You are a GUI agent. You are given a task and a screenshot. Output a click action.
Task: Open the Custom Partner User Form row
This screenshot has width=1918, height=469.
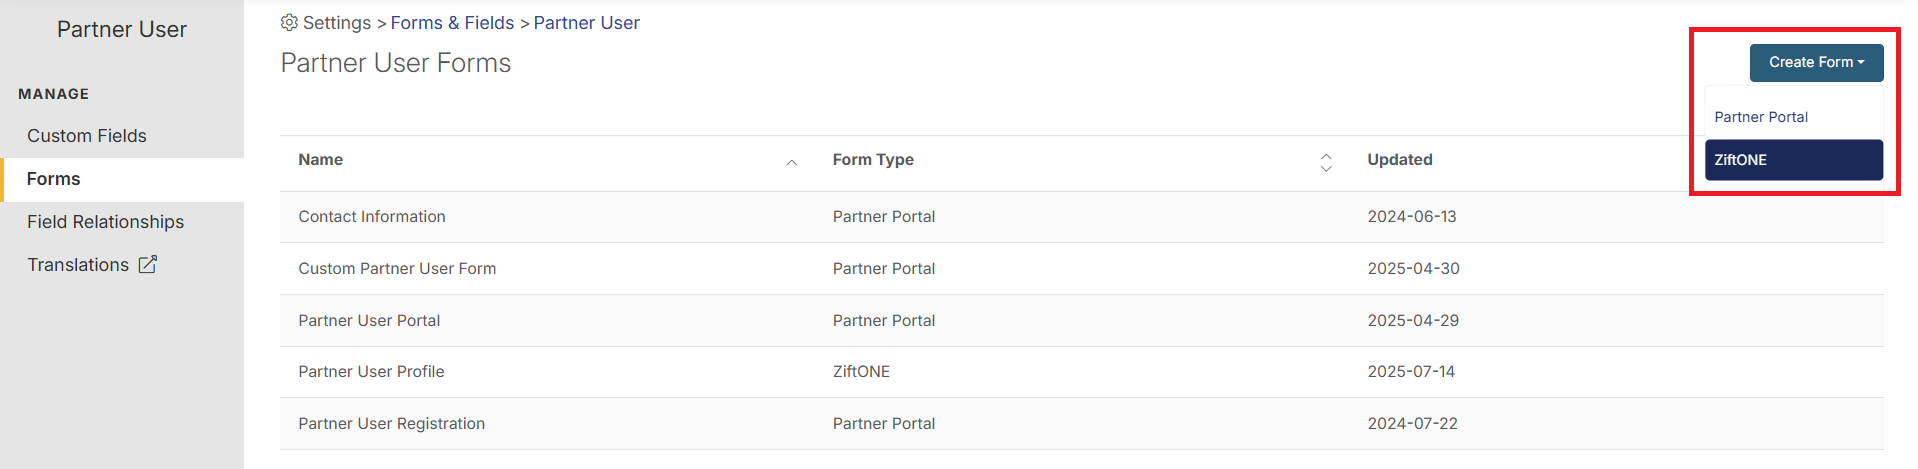coord(1081,269)
